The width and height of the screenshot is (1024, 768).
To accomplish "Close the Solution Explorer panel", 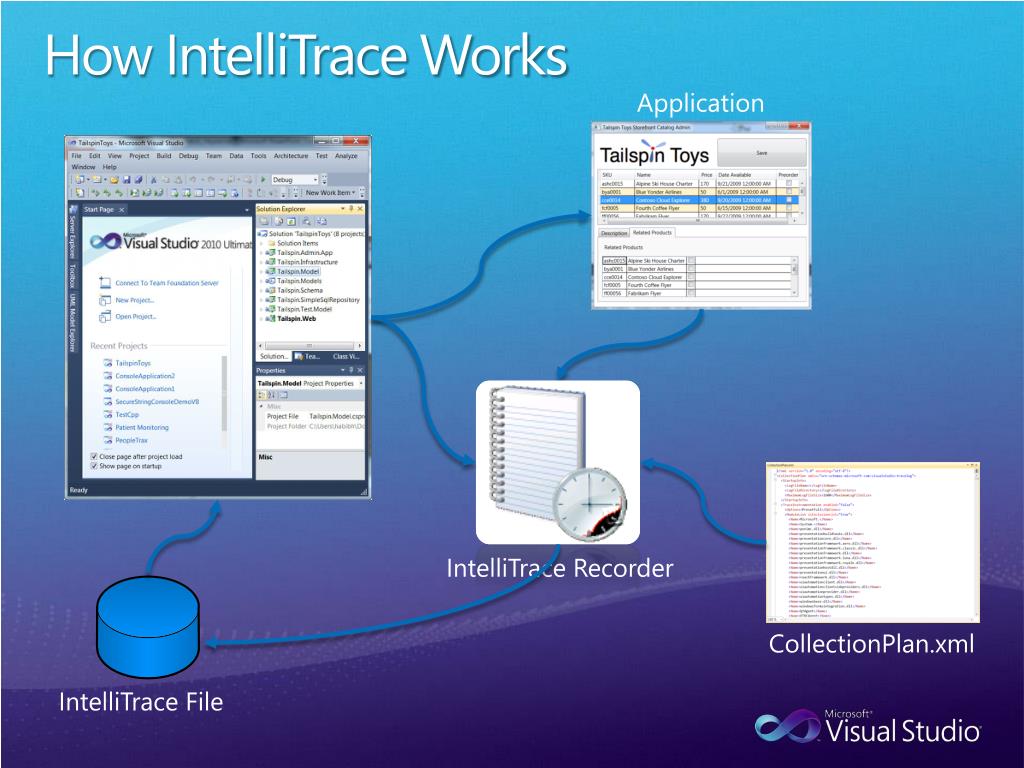I will (360, 209).
